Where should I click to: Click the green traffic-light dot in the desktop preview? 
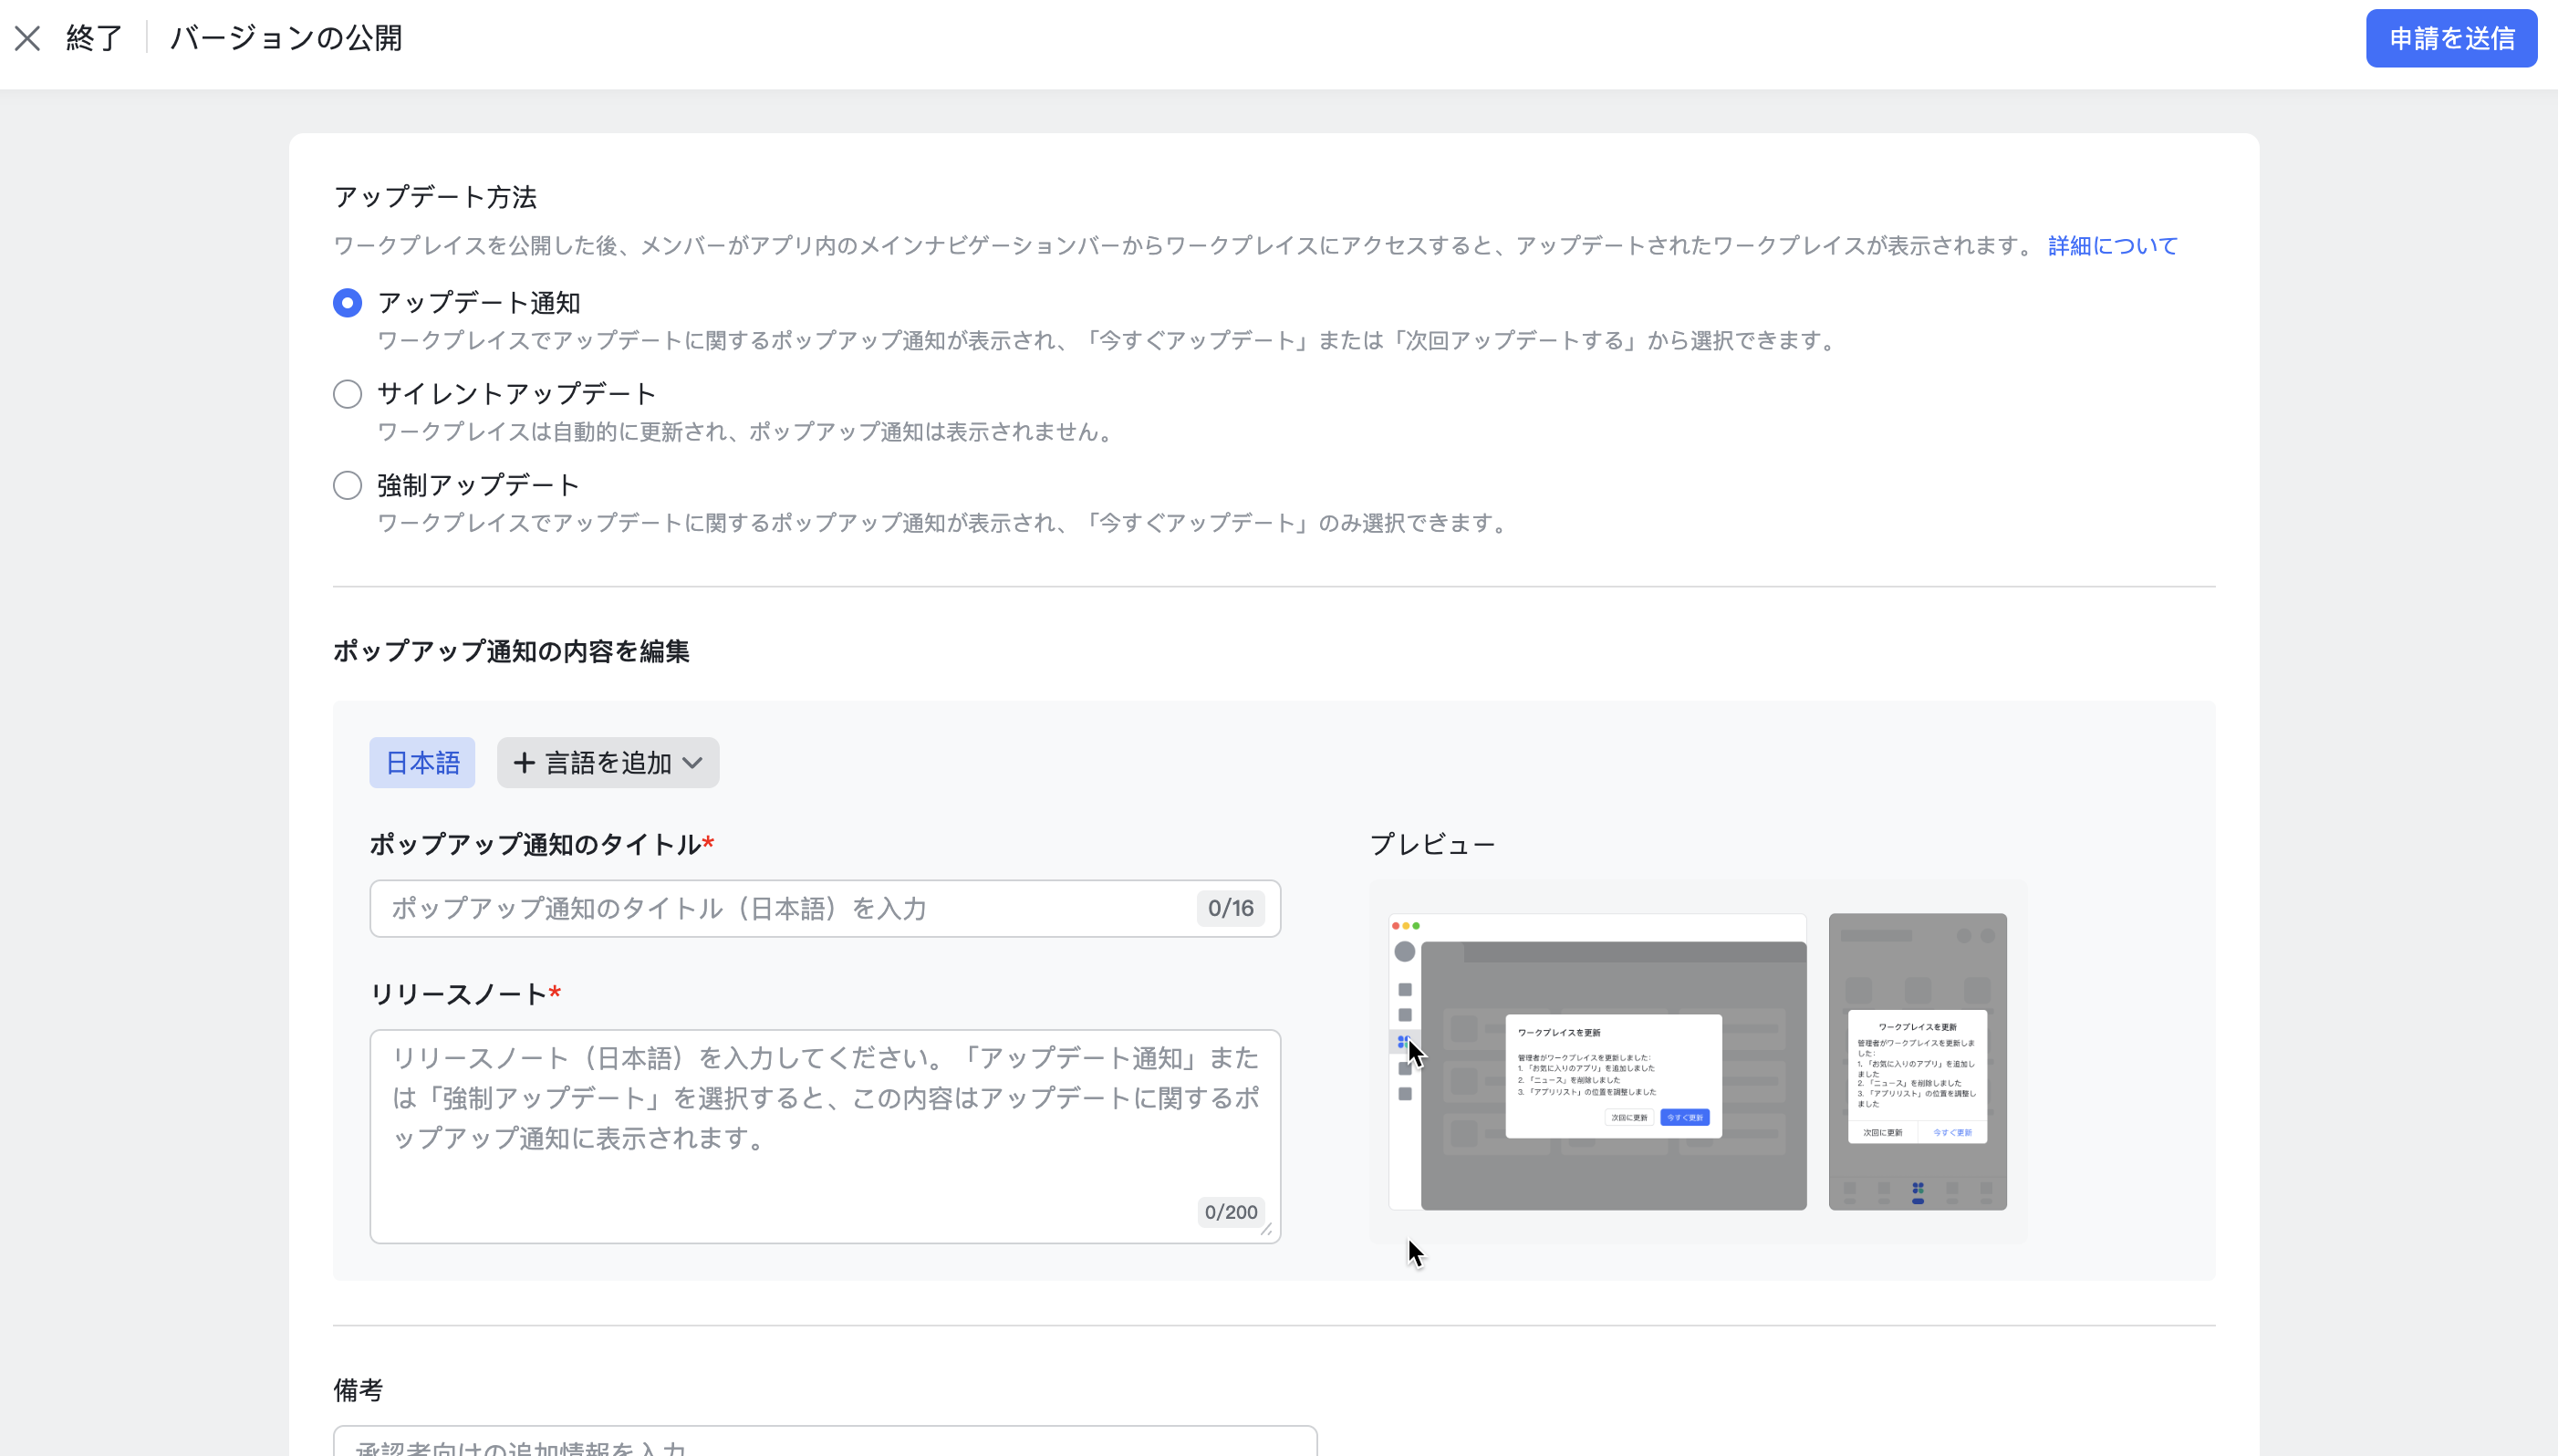[1417, 926]
